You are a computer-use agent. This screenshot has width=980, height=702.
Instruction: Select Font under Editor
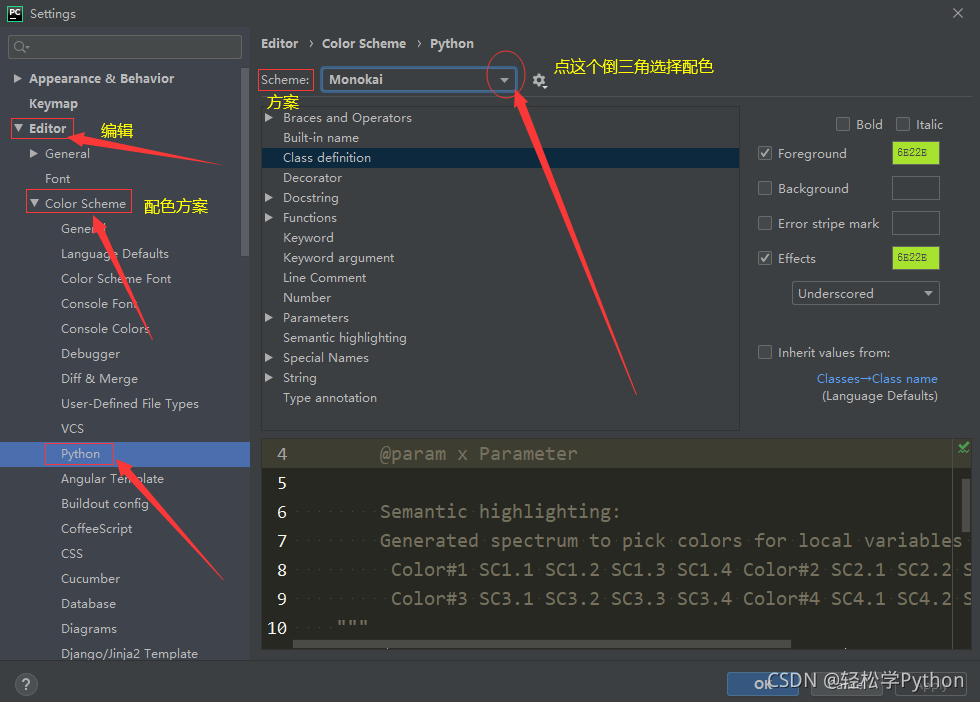coord(58,179)
